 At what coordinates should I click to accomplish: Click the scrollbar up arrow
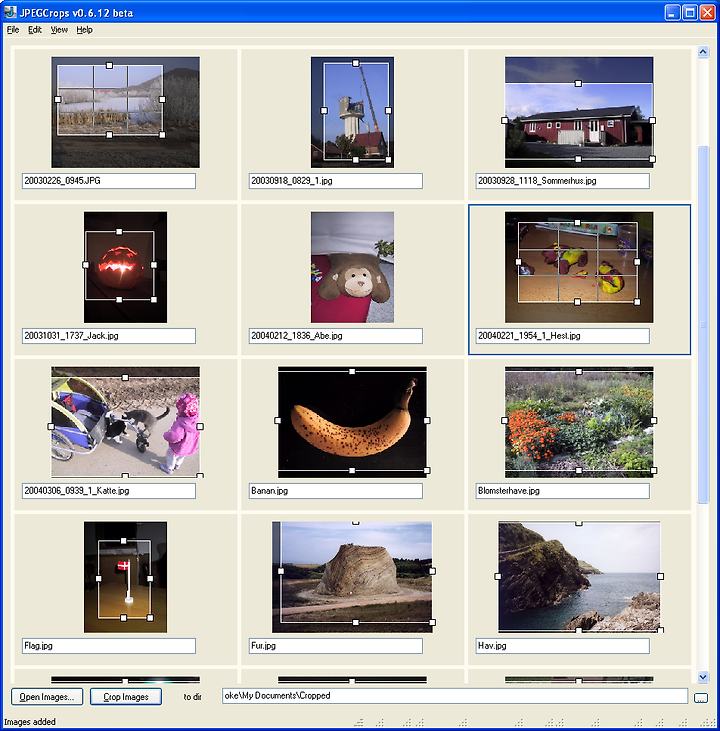(x=703, y=52)
